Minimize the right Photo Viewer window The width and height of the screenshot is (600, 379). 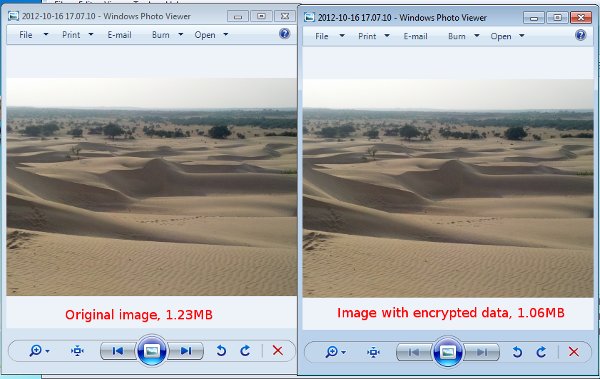tap(534, 18)
